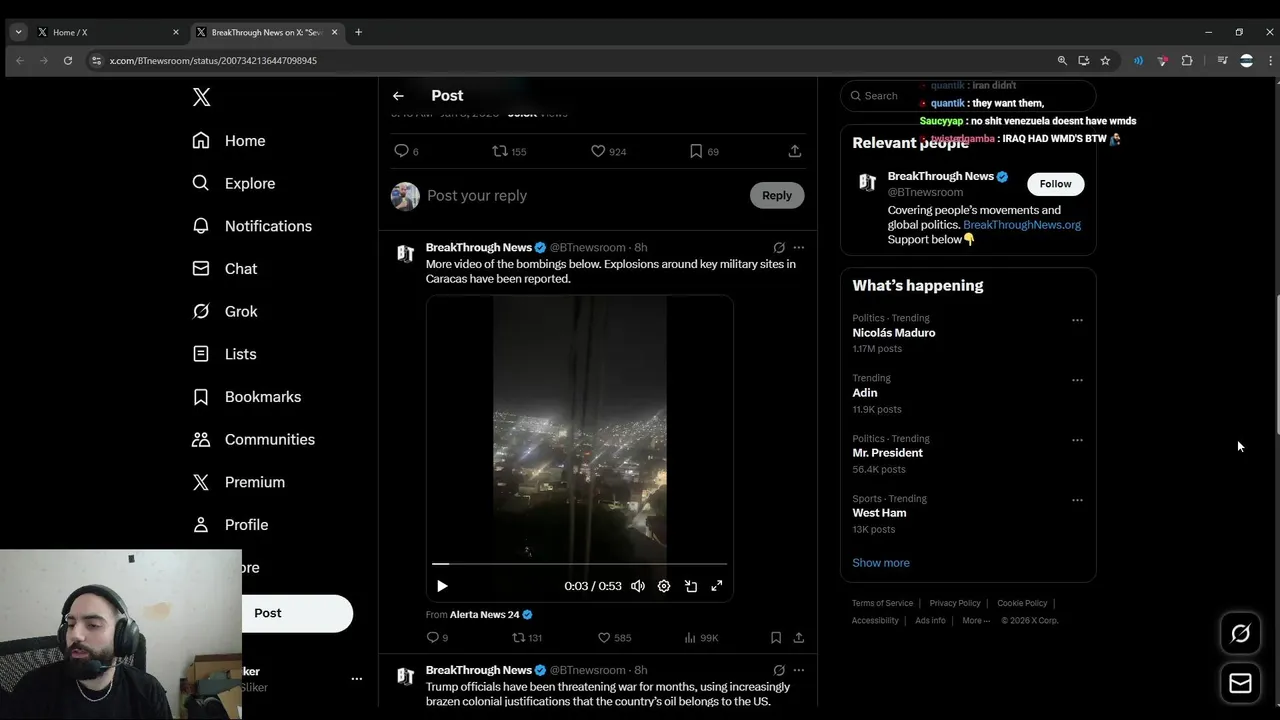
Task: Open floating Grok button
Action: click(x=1241, y=634)
